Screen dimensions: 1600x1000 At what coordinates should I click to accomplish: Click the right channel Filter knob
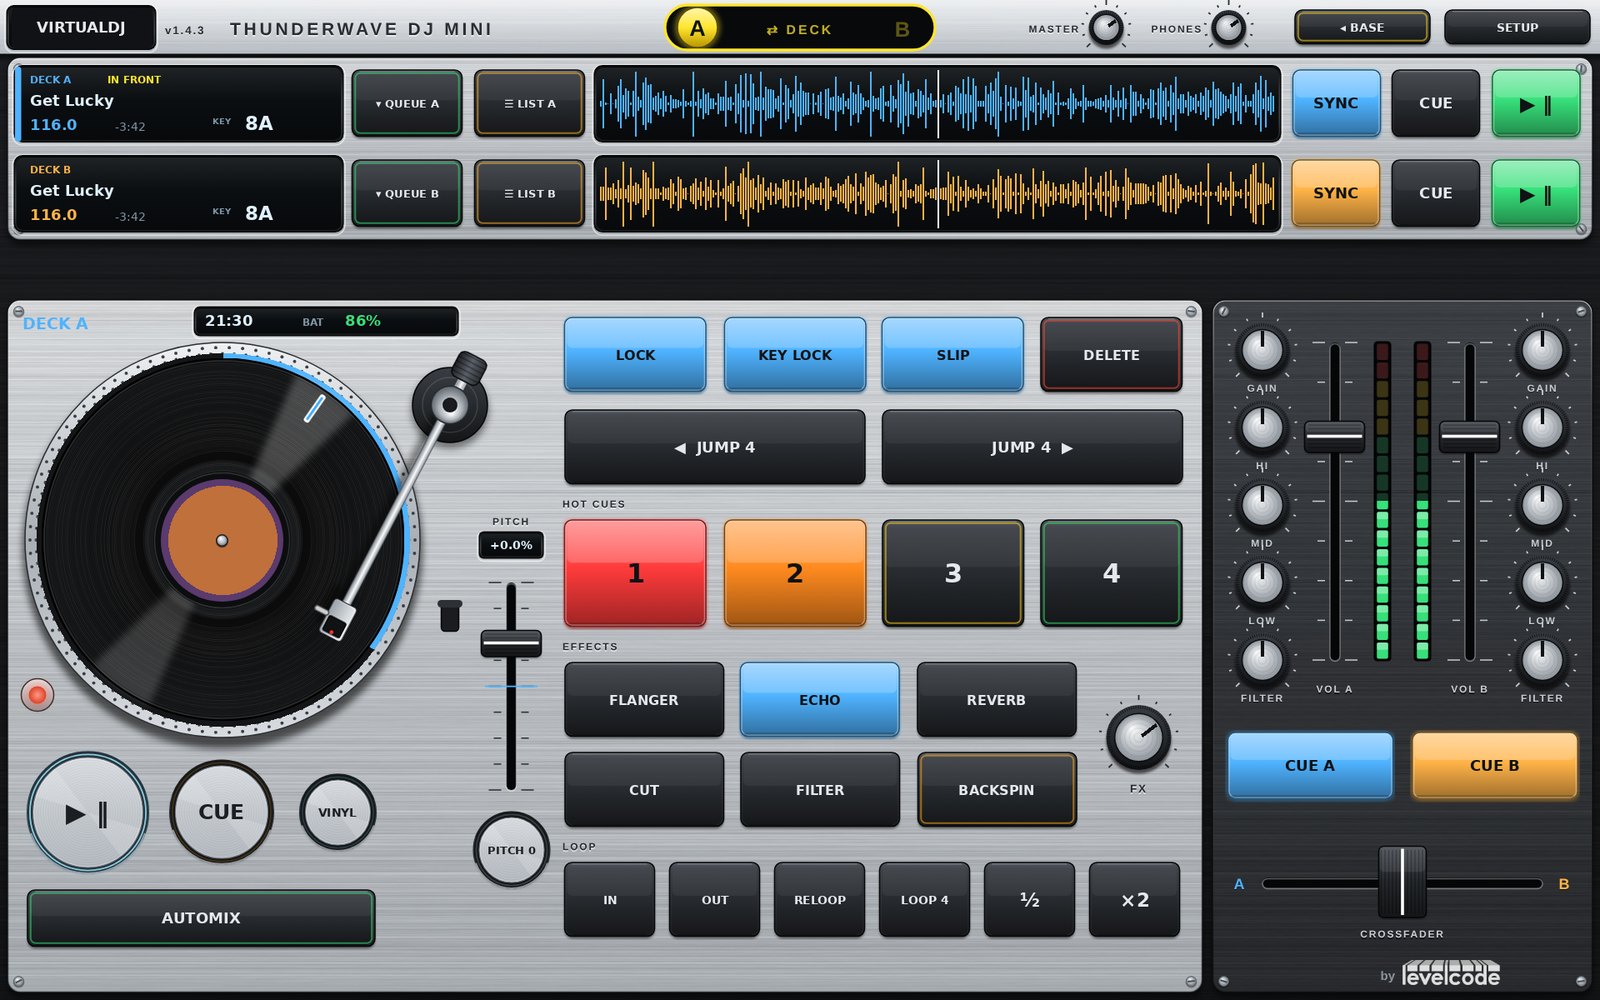(1541, 660)
